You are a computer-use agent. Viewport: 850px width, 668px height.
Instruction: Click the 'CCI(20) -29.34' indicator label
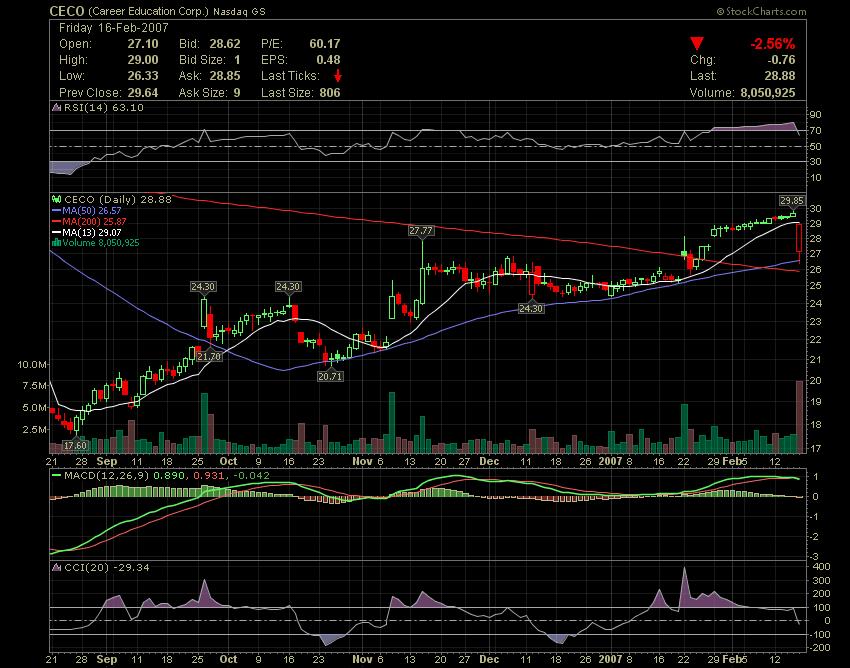click(x=106, y=568)
